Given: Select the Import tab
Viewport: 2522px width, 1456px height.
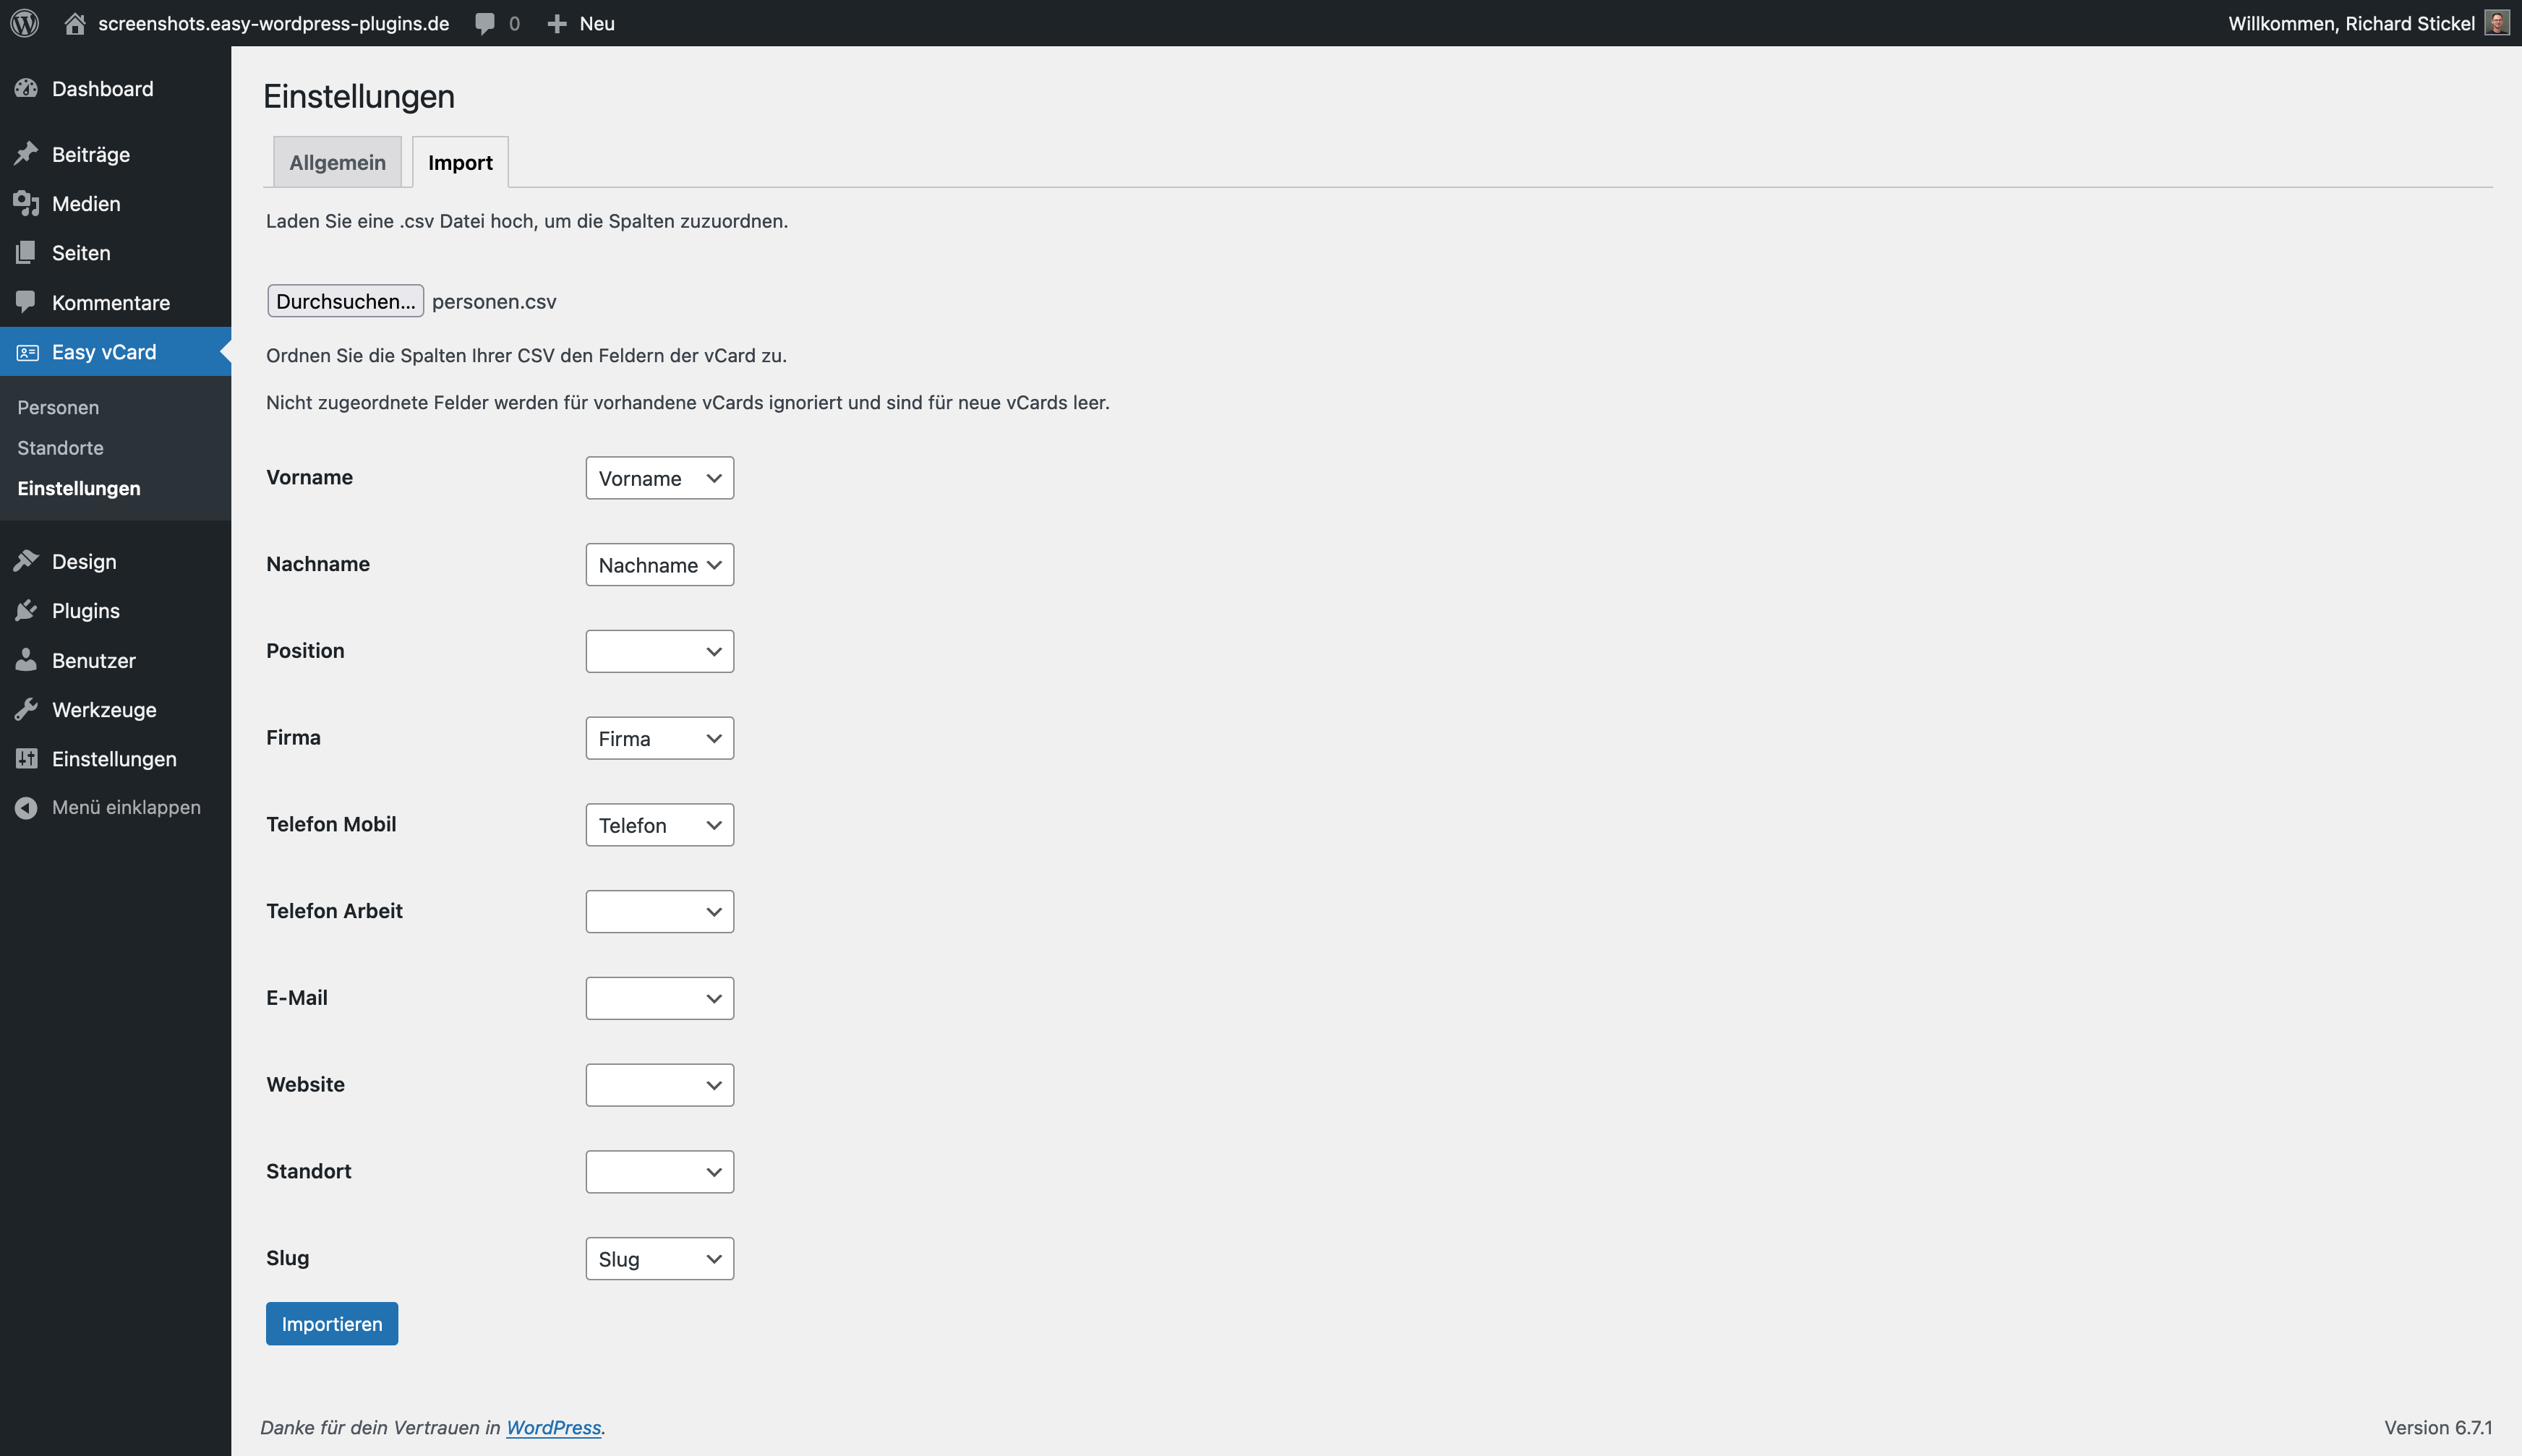Looking at the screenshot, I should pyautogui.click(x=461, y=162).
